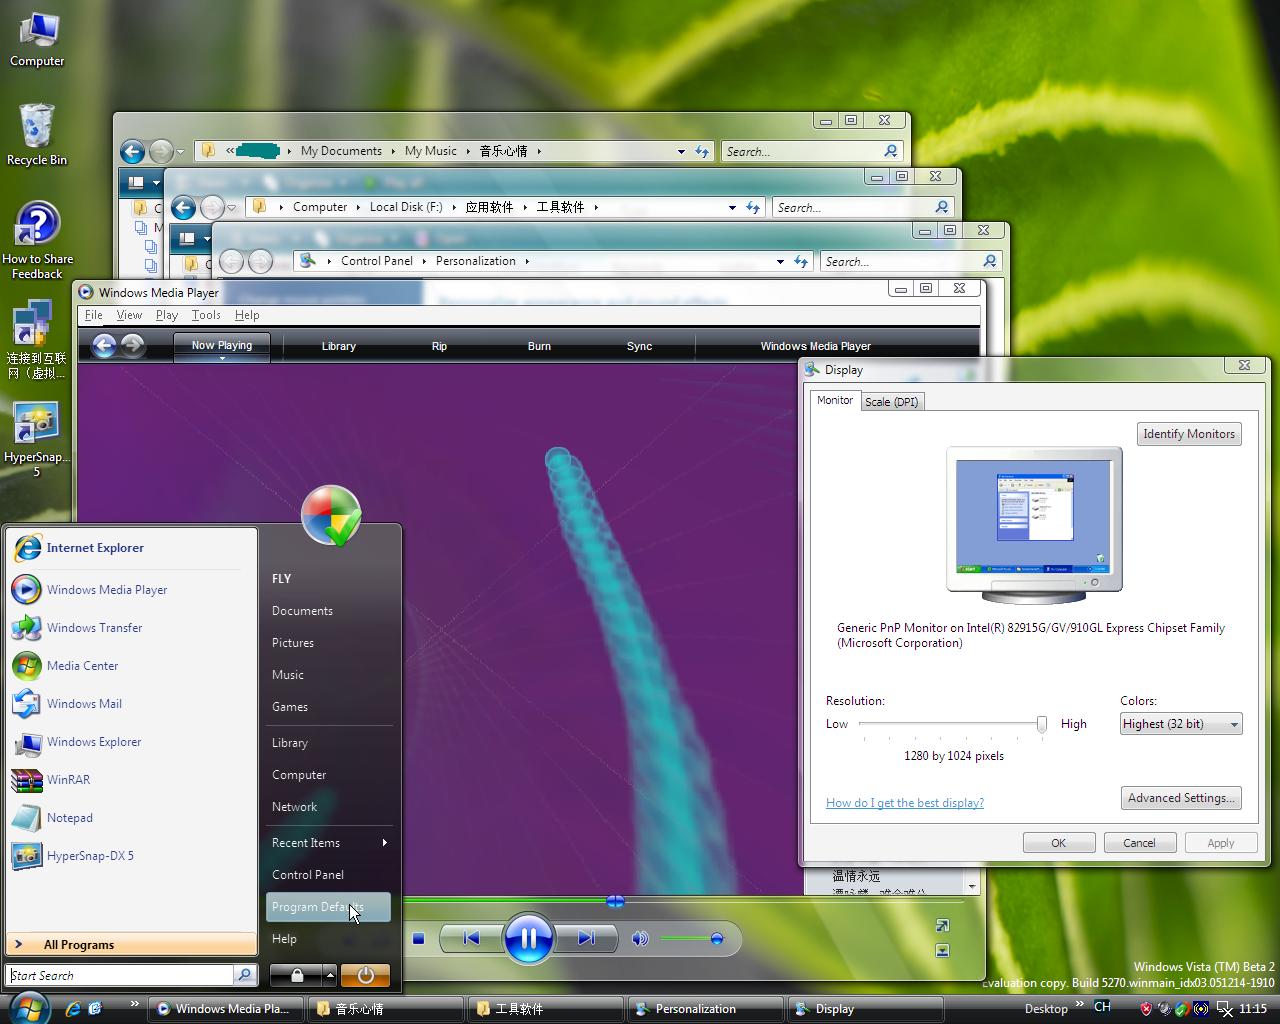Viewport: 1280px width, 1024px height.
Task: Open HyperSnap 5 desktop shortcut
Action: (37, 440)
